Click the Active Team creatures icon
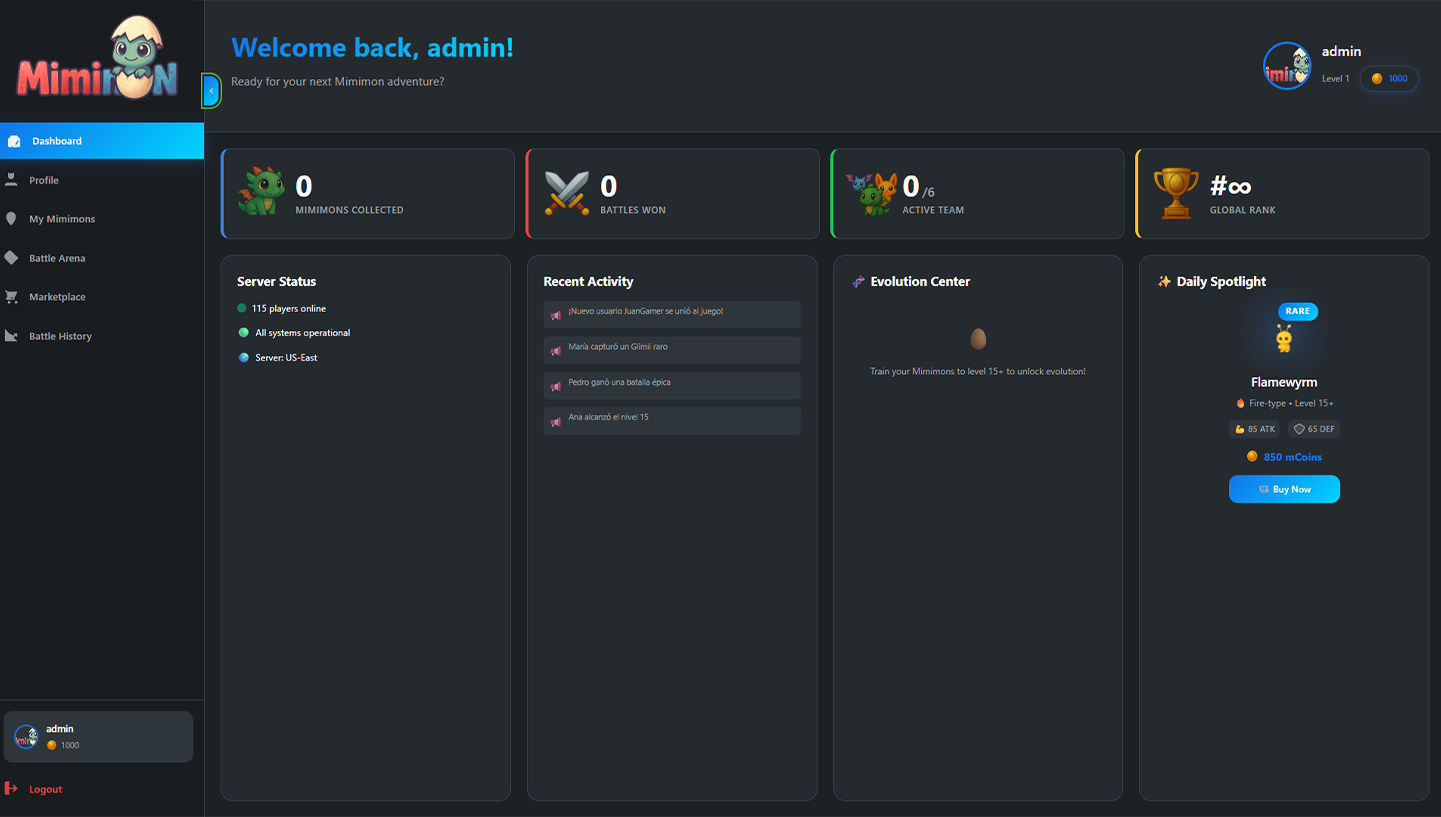 click(871, 193)
